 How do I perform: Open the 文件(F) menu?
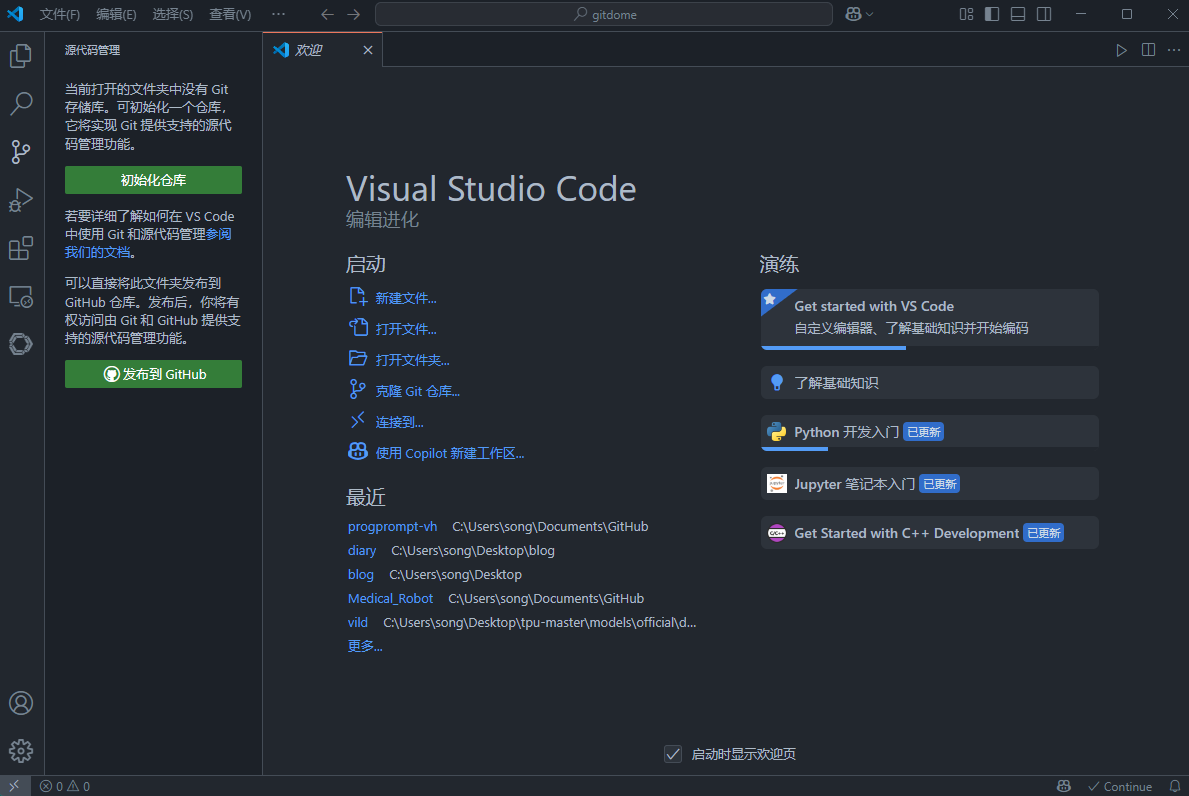click(60, 15)
